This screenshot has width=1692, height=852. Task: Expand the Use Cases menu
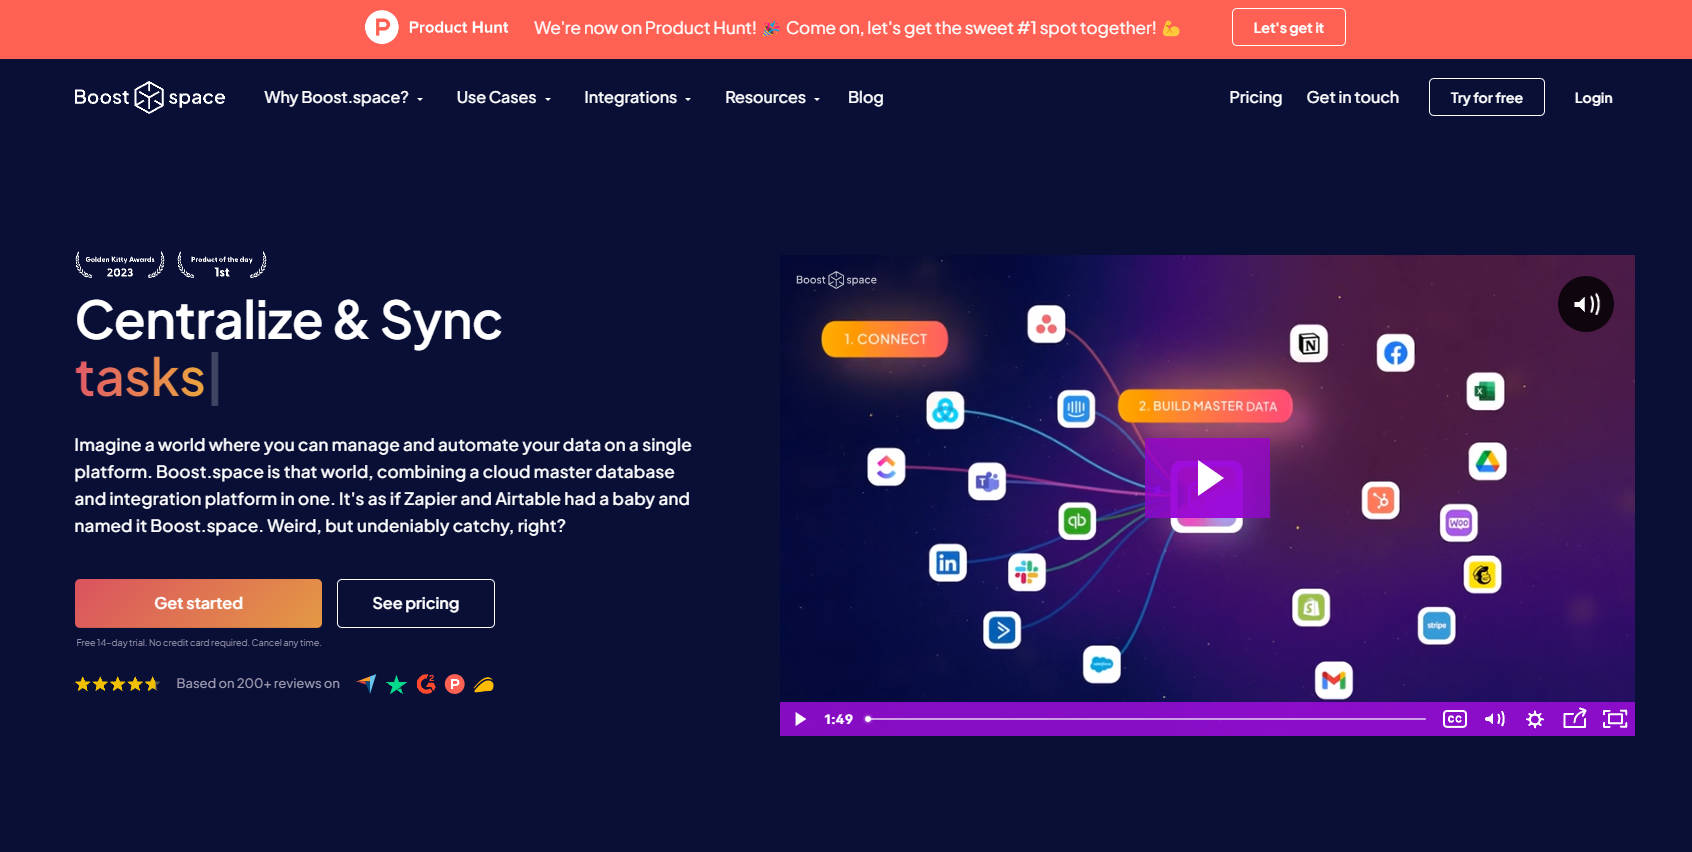[x=503, y=98]
